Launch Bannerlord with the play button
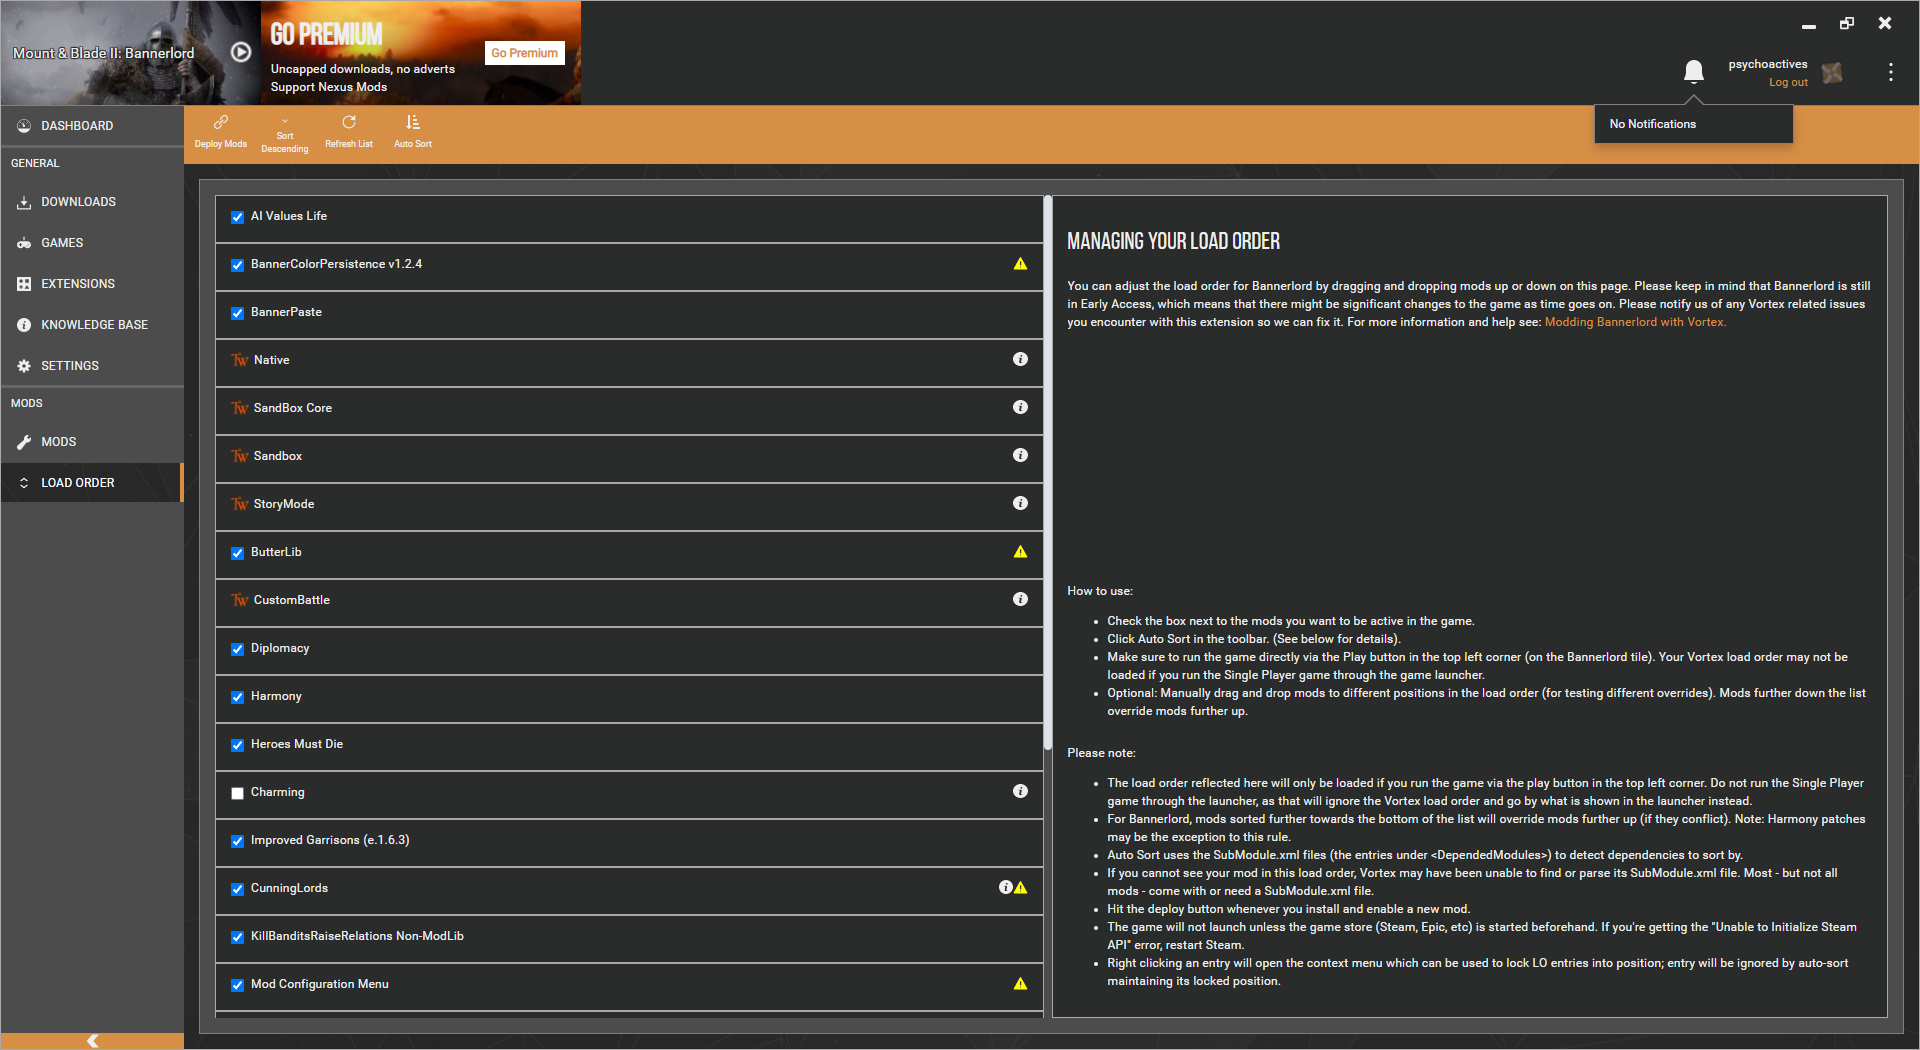 241,52
